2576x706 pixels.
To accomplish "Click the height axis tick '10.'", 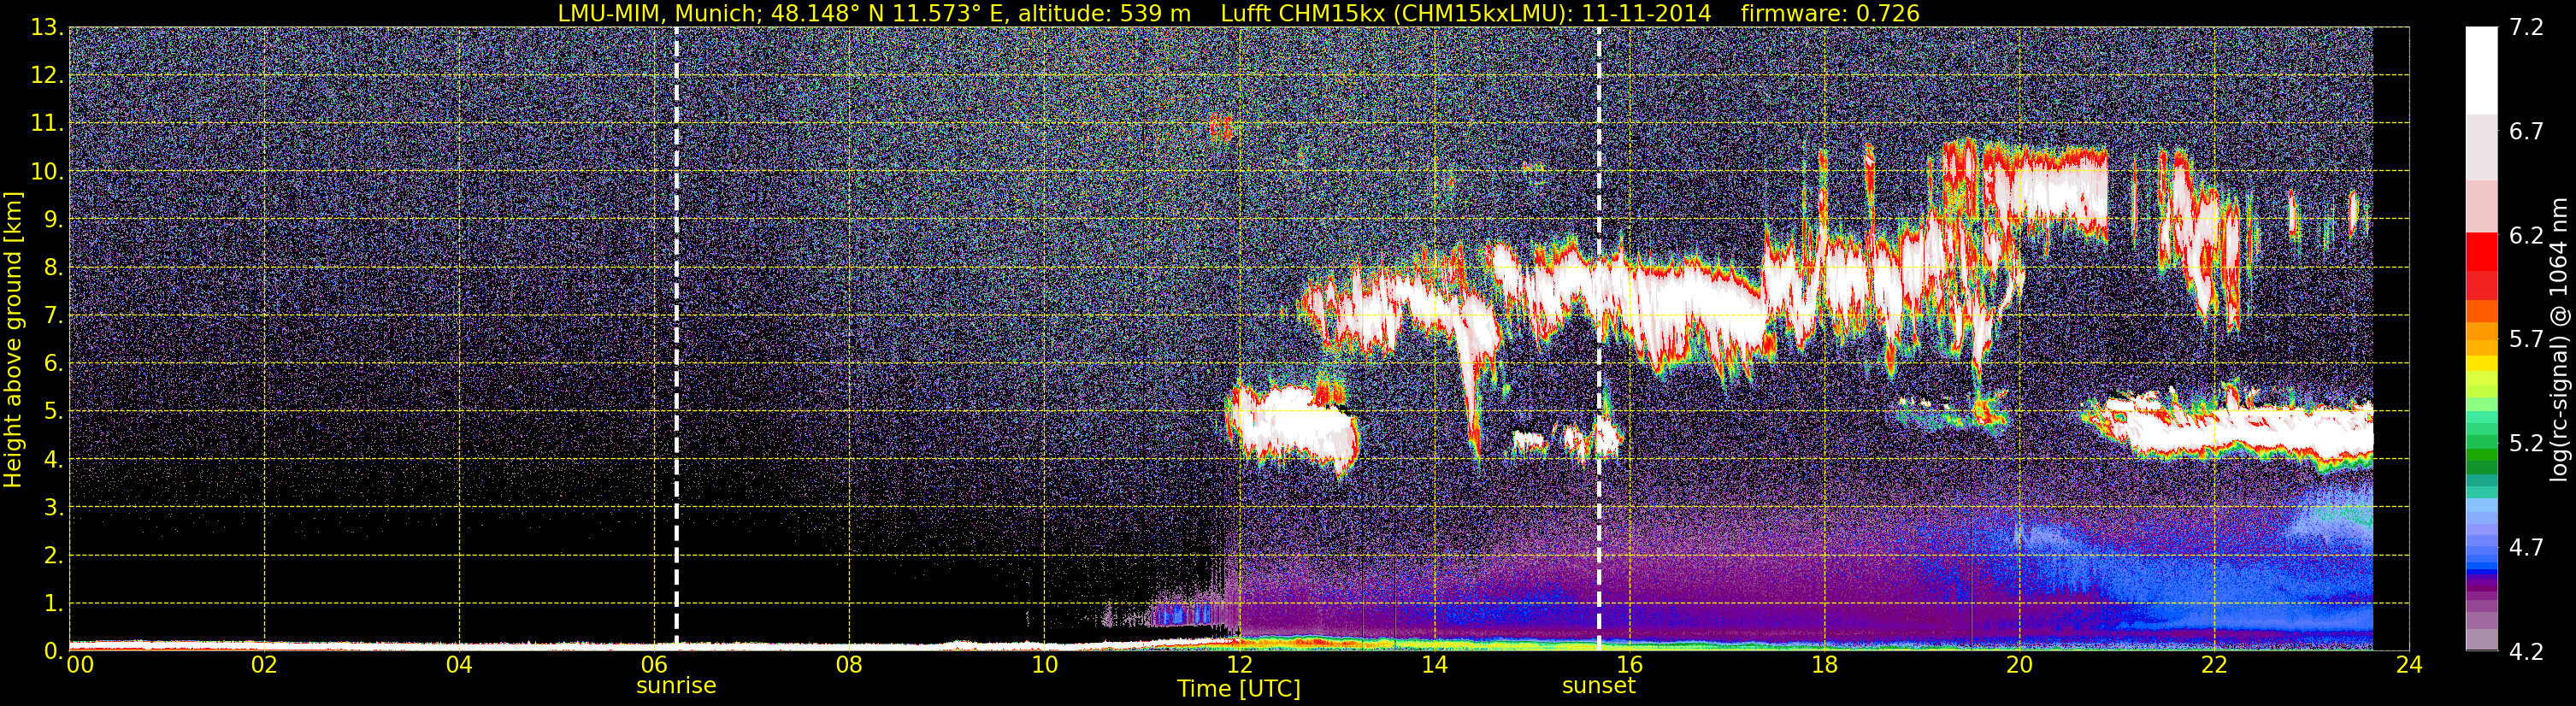I will (47, 172).
